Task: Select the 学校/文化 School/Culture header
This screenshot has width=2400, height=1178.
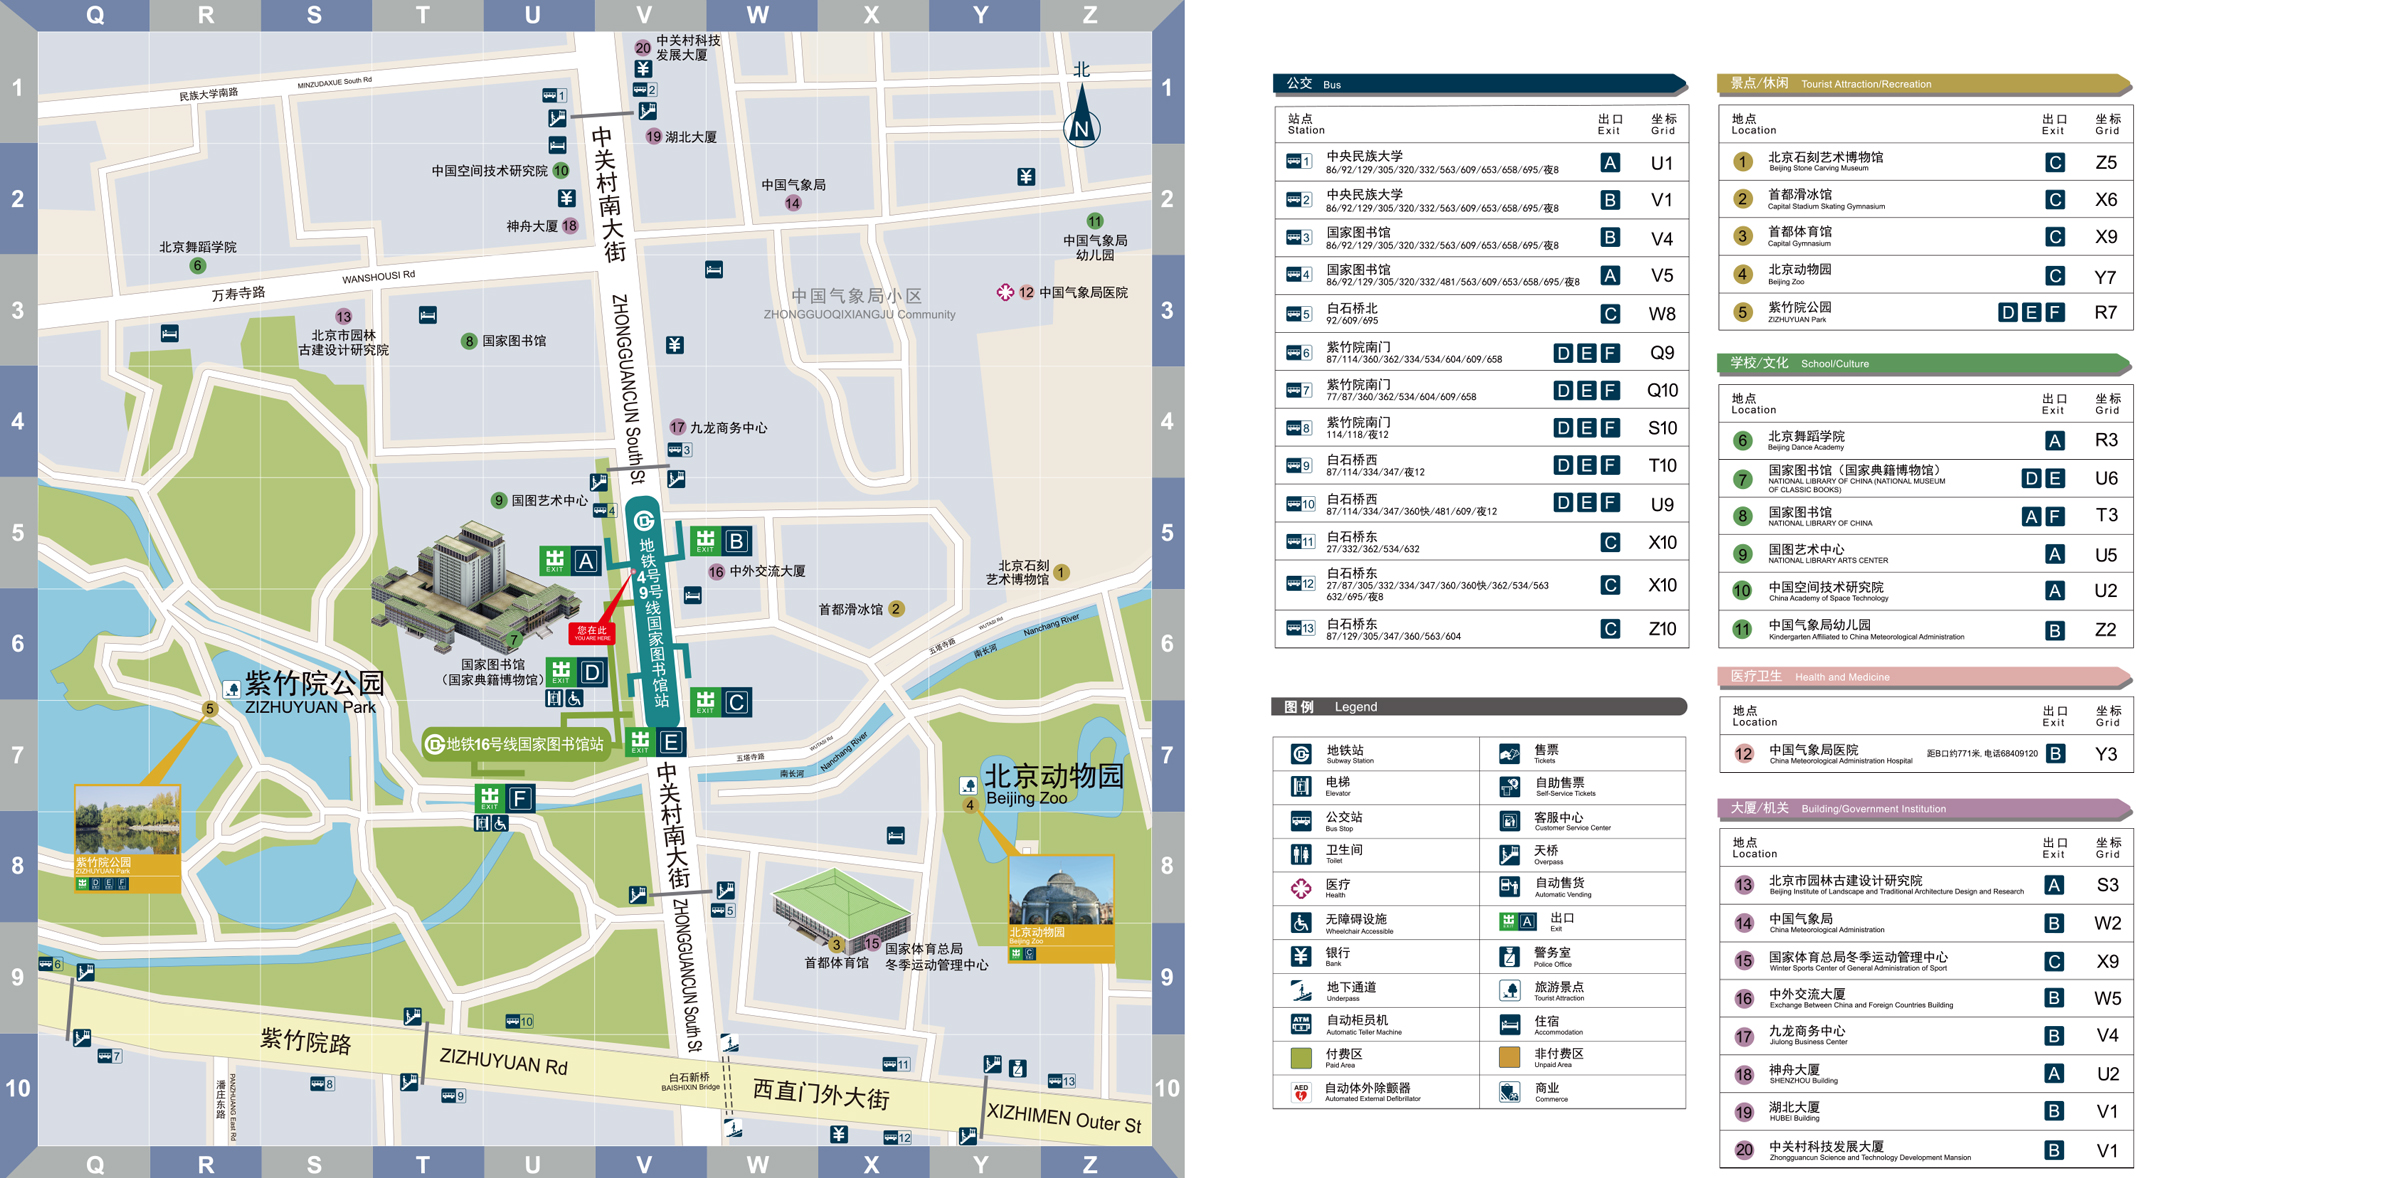Action: (x=1924, y=363)
